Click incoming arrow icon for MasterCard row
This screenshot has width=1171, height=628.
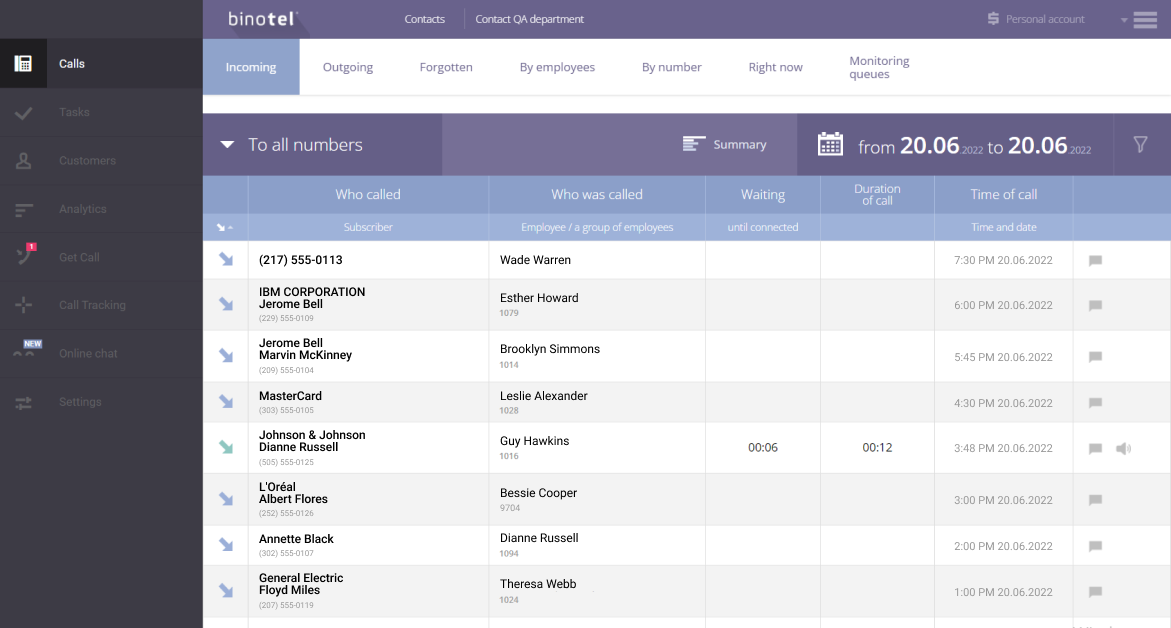pos(226,402)
